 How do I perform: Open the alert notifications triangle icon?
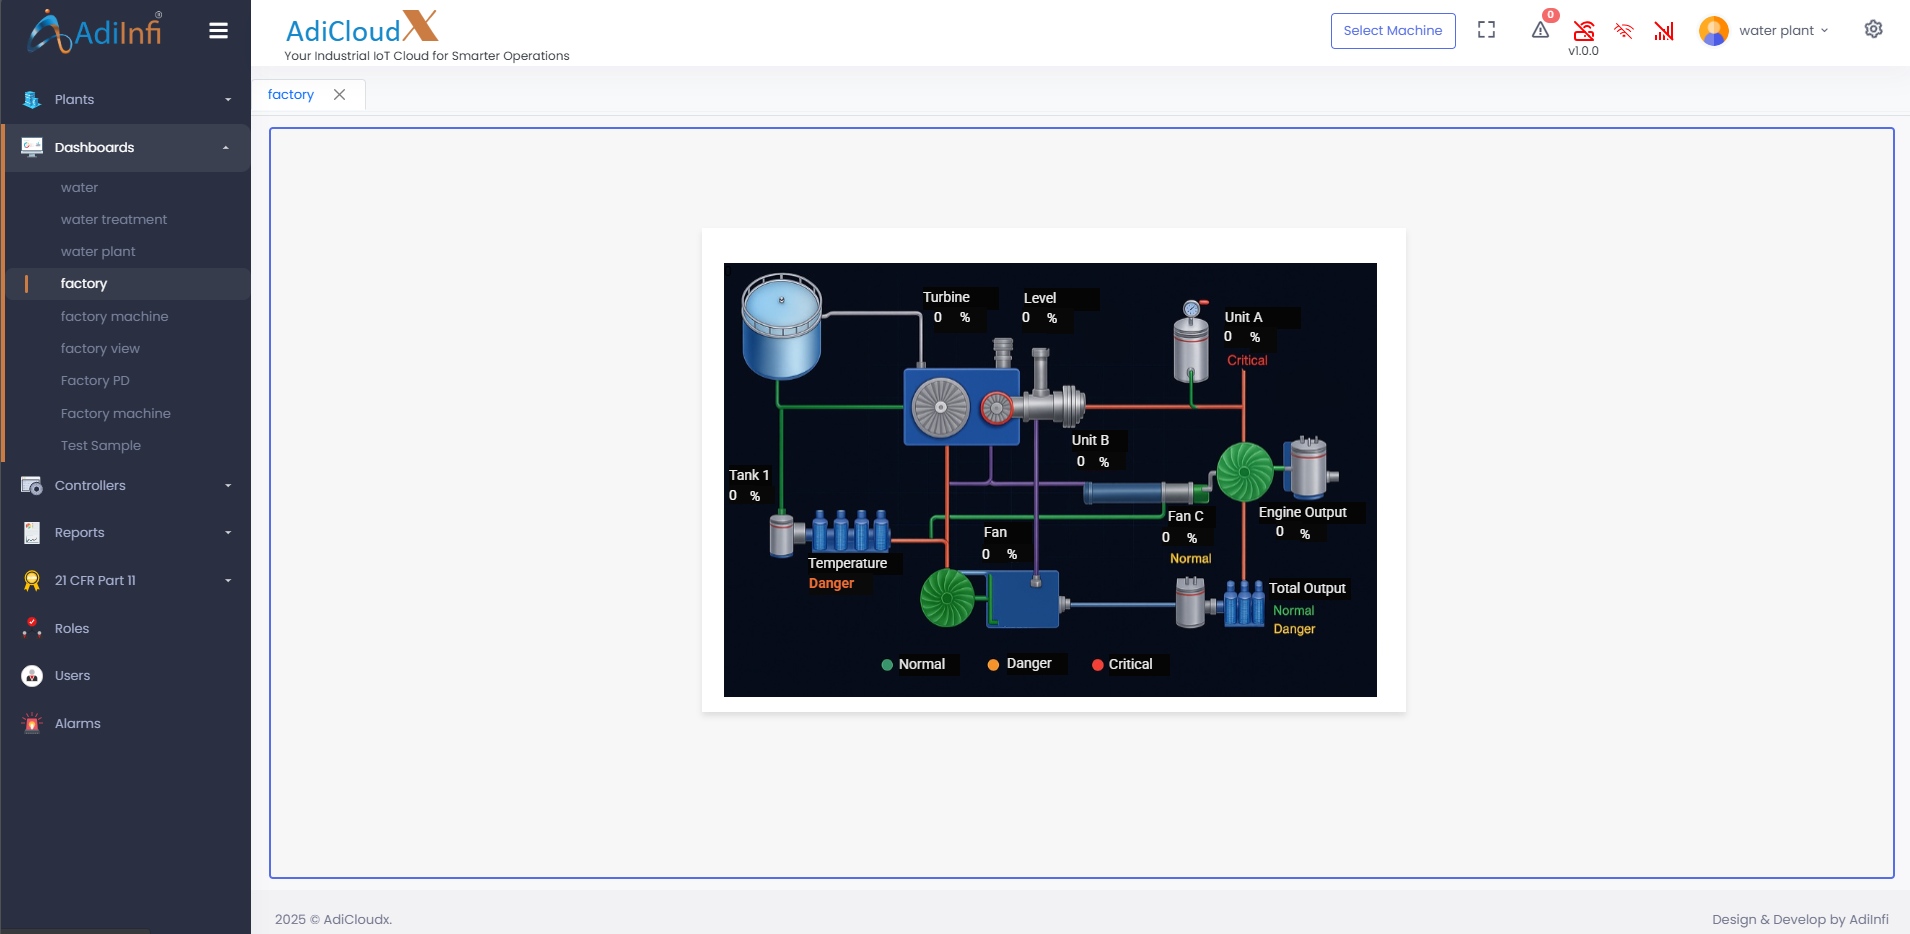tap(1540, 30)
